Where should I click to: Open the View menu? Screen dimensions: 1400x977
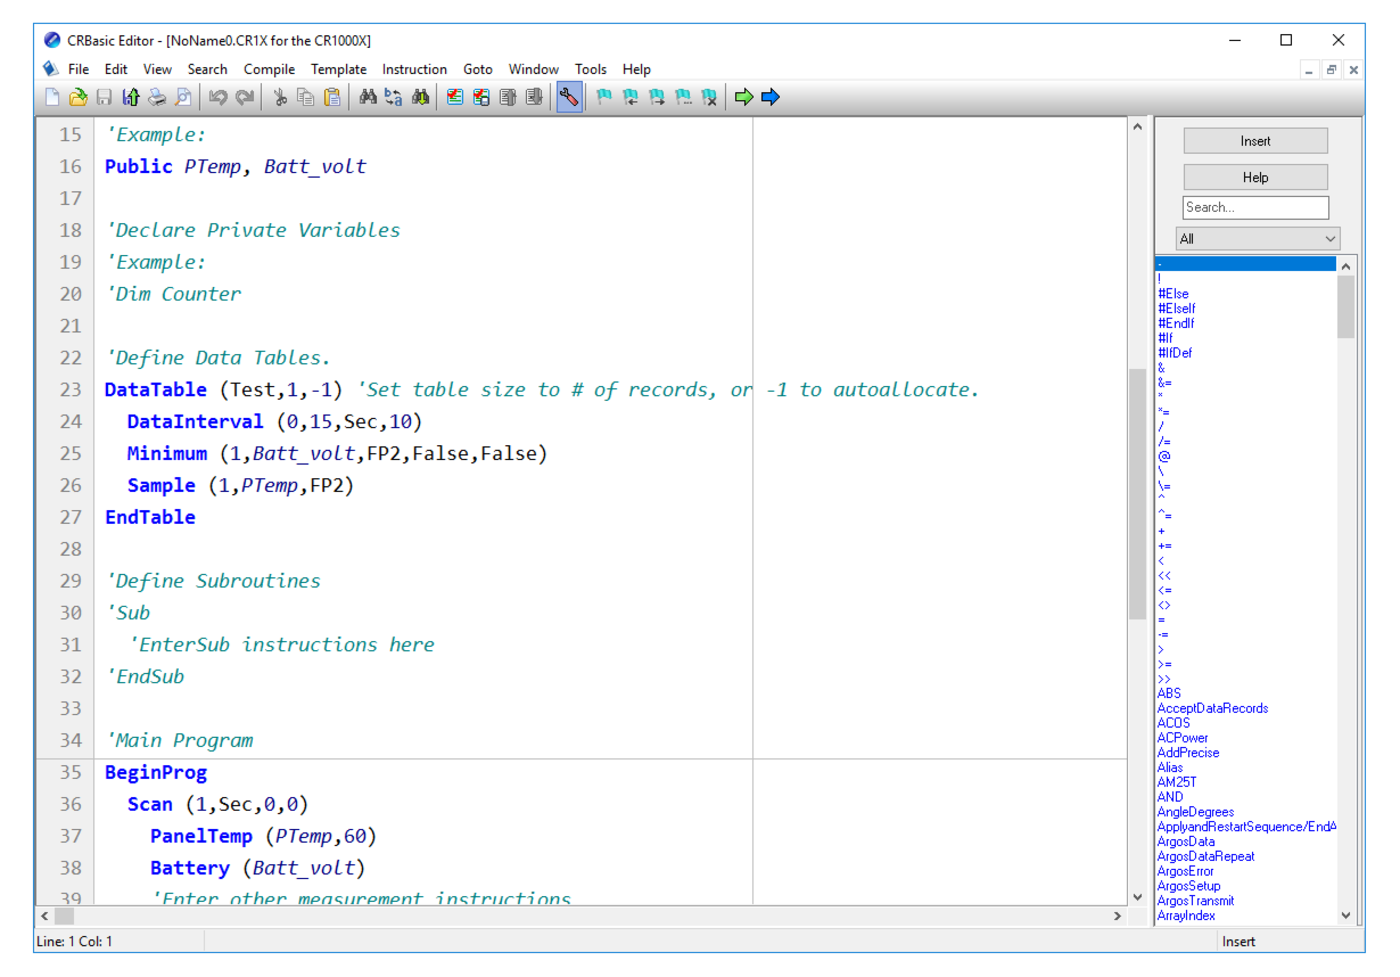pyautogui.click(x=157, y=69)
